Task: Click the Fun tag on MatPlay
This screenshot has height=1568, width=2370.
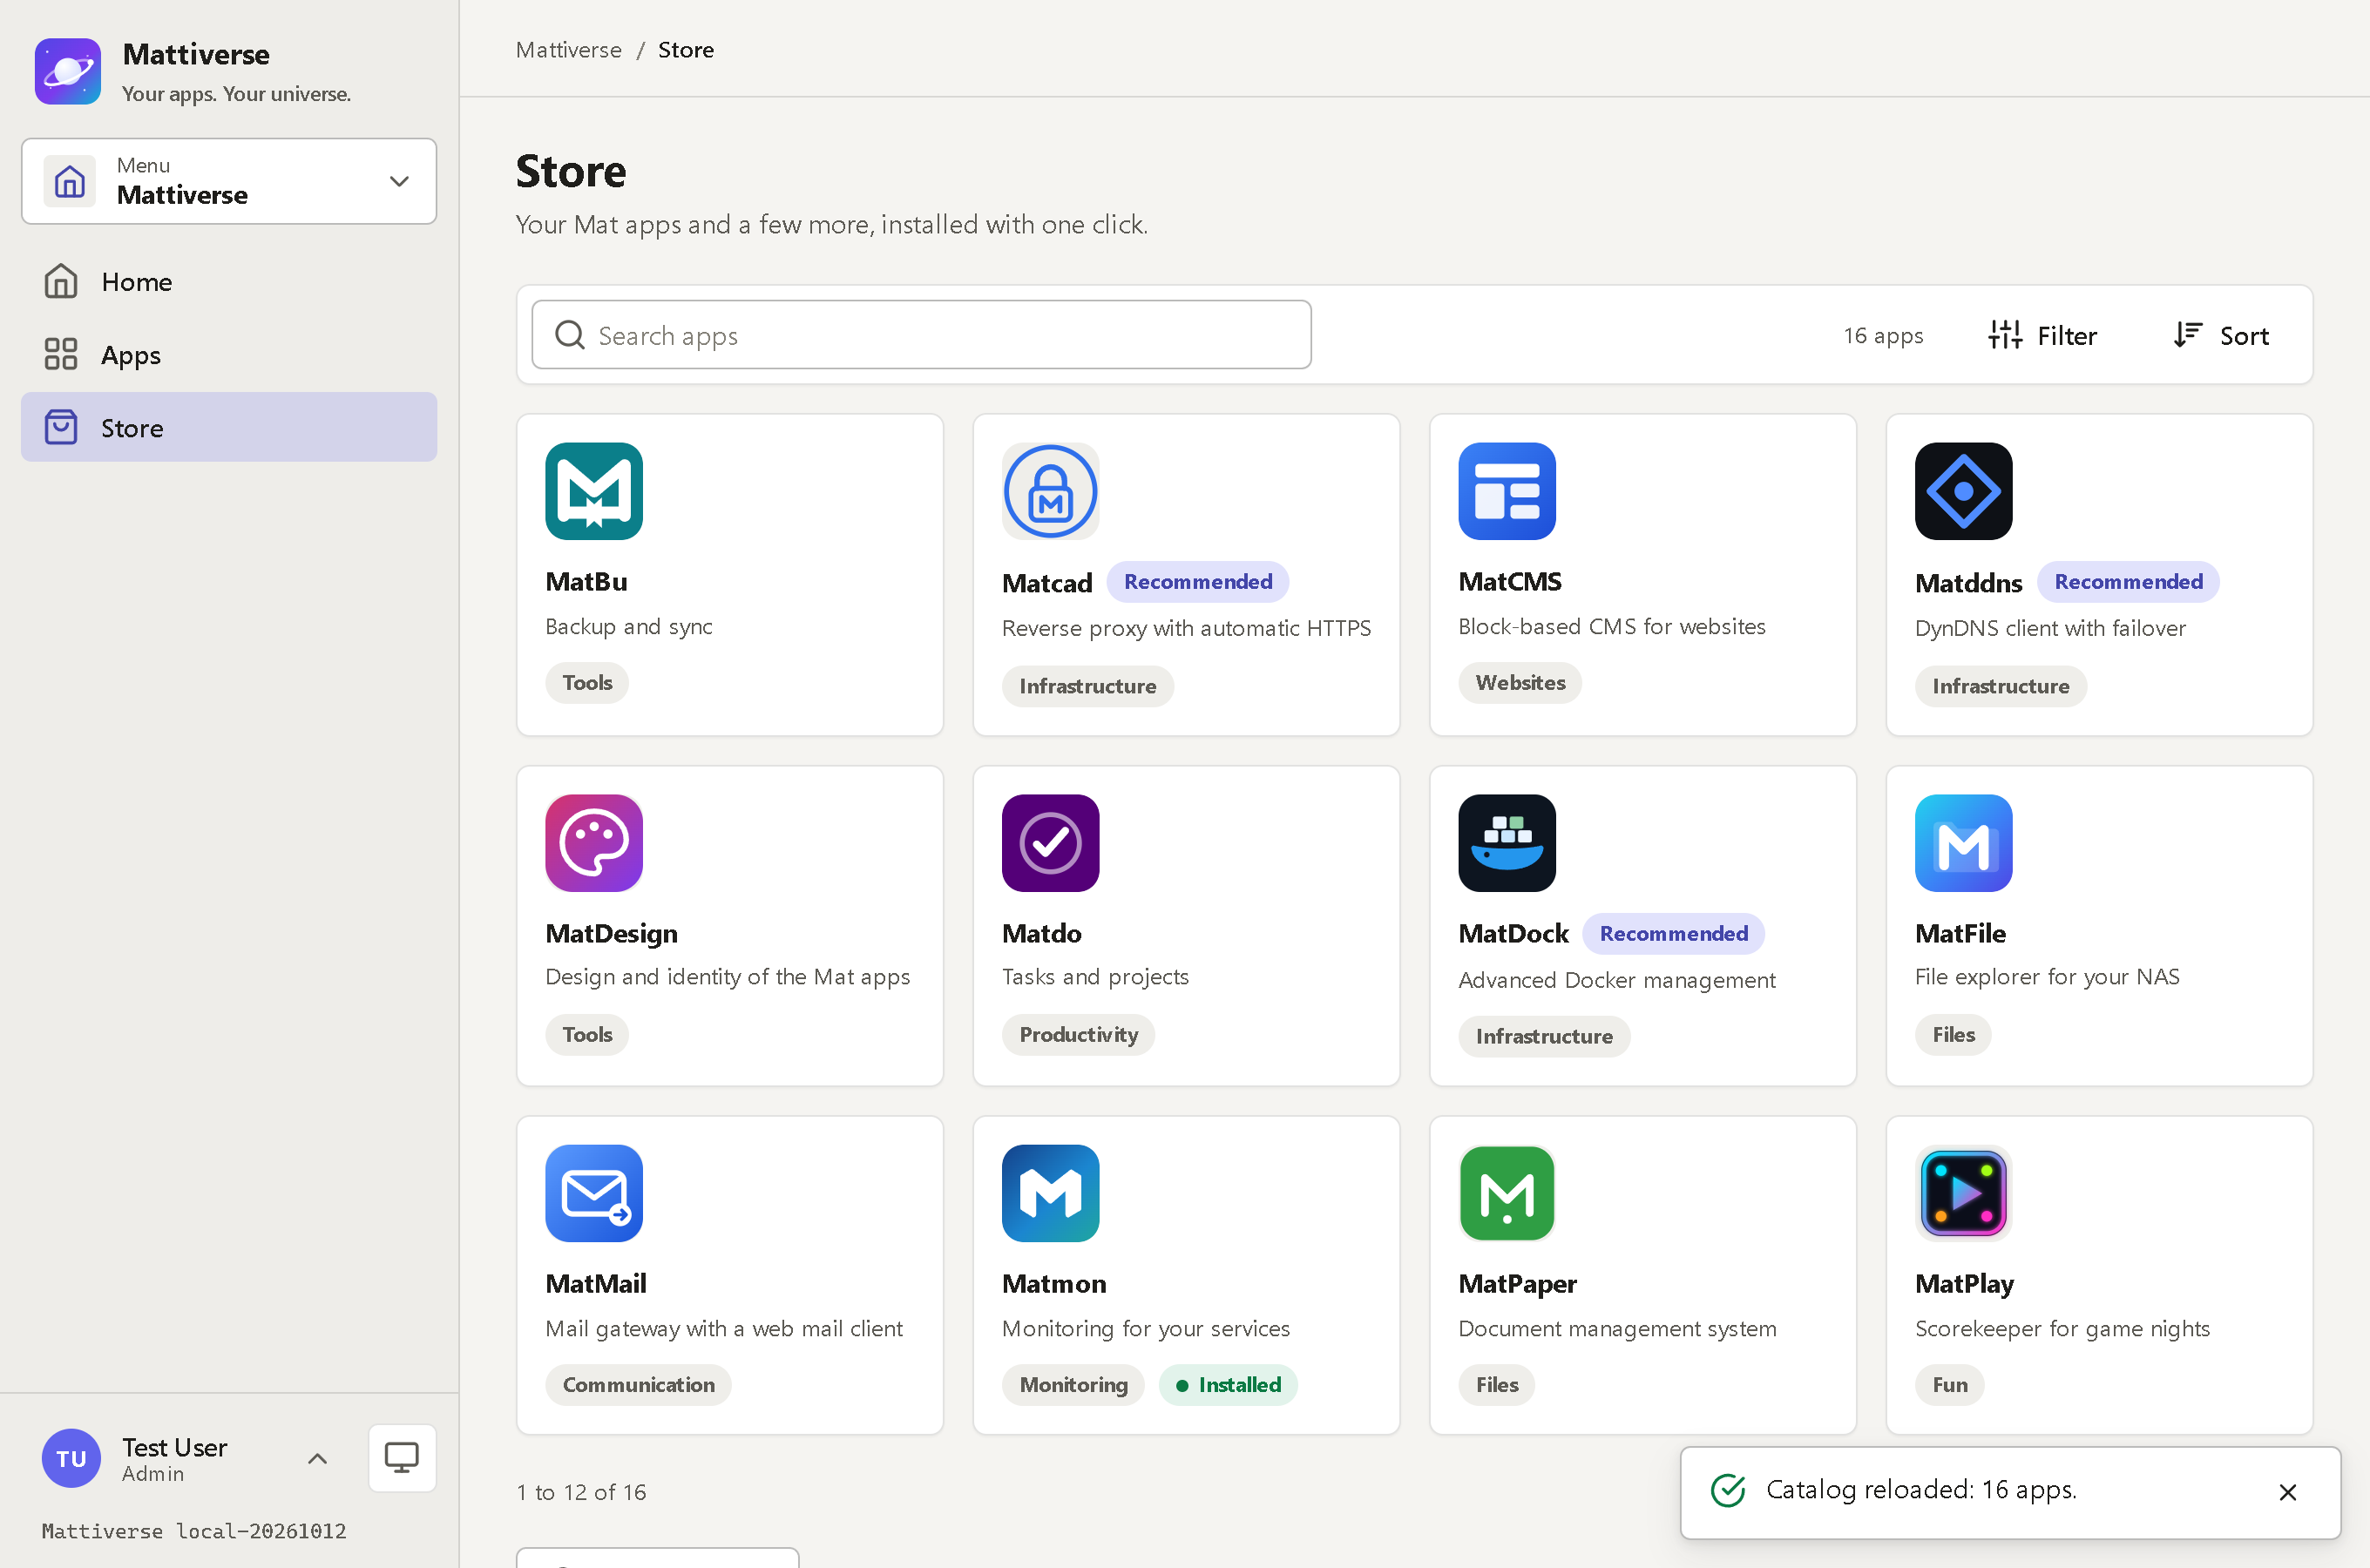Action: coord(1949,1385)
